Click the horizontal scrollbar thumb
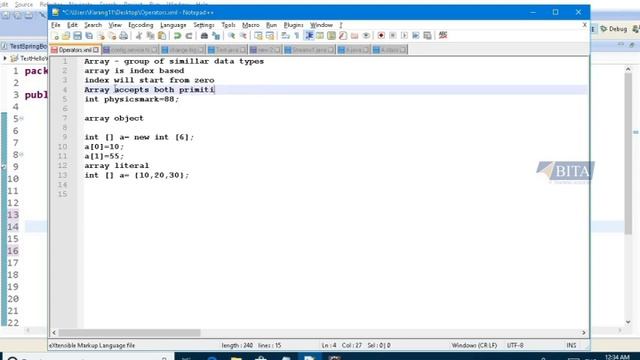 129,333
